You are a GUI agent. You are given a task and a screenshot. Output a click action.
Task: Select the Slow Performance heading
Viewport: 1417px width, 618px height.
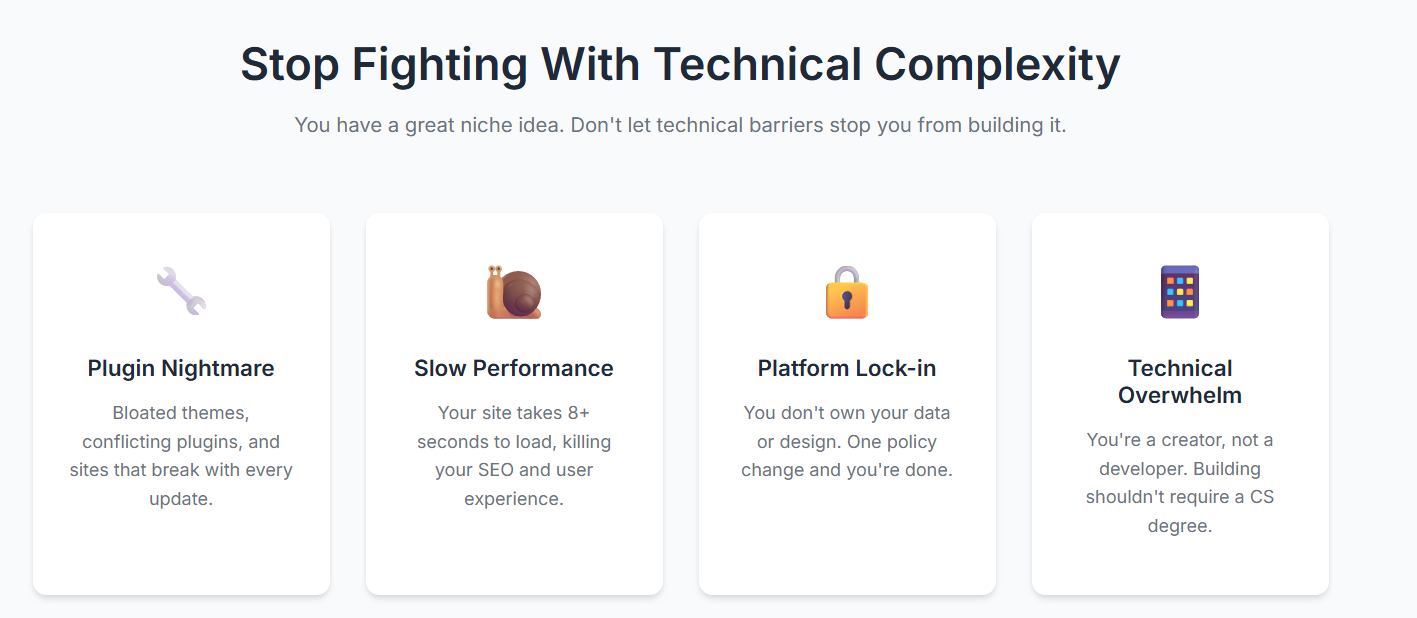514,368
